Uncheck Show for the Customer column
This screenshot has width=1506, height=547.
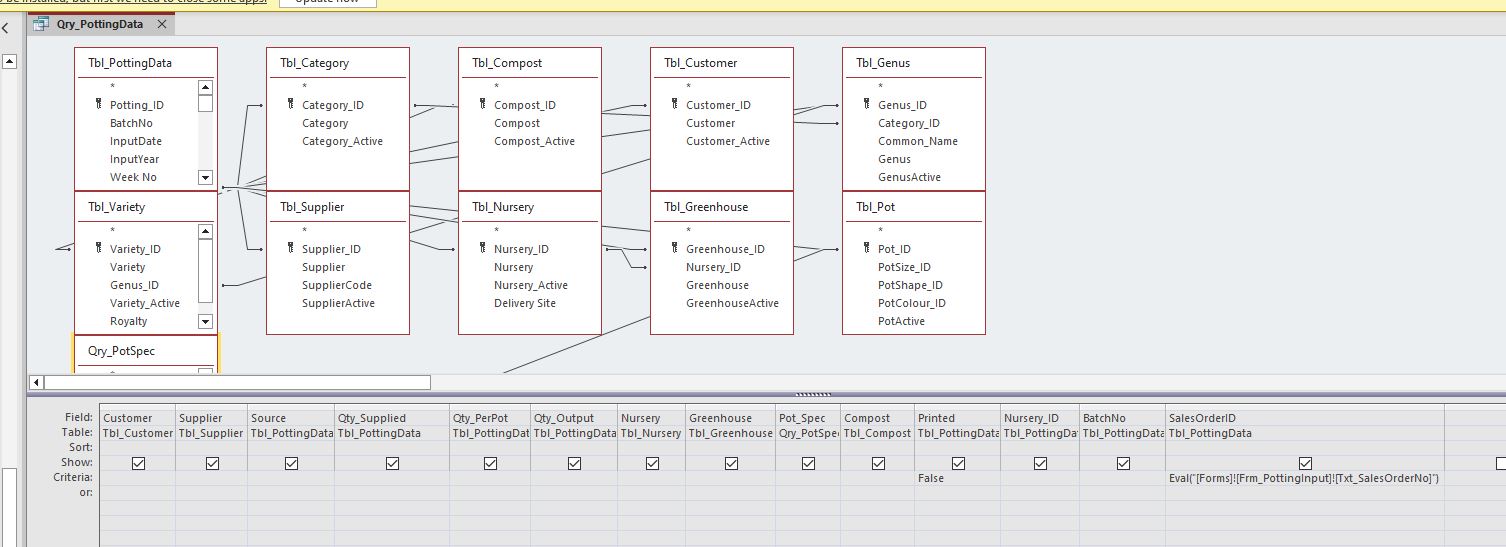pos(138,463)
